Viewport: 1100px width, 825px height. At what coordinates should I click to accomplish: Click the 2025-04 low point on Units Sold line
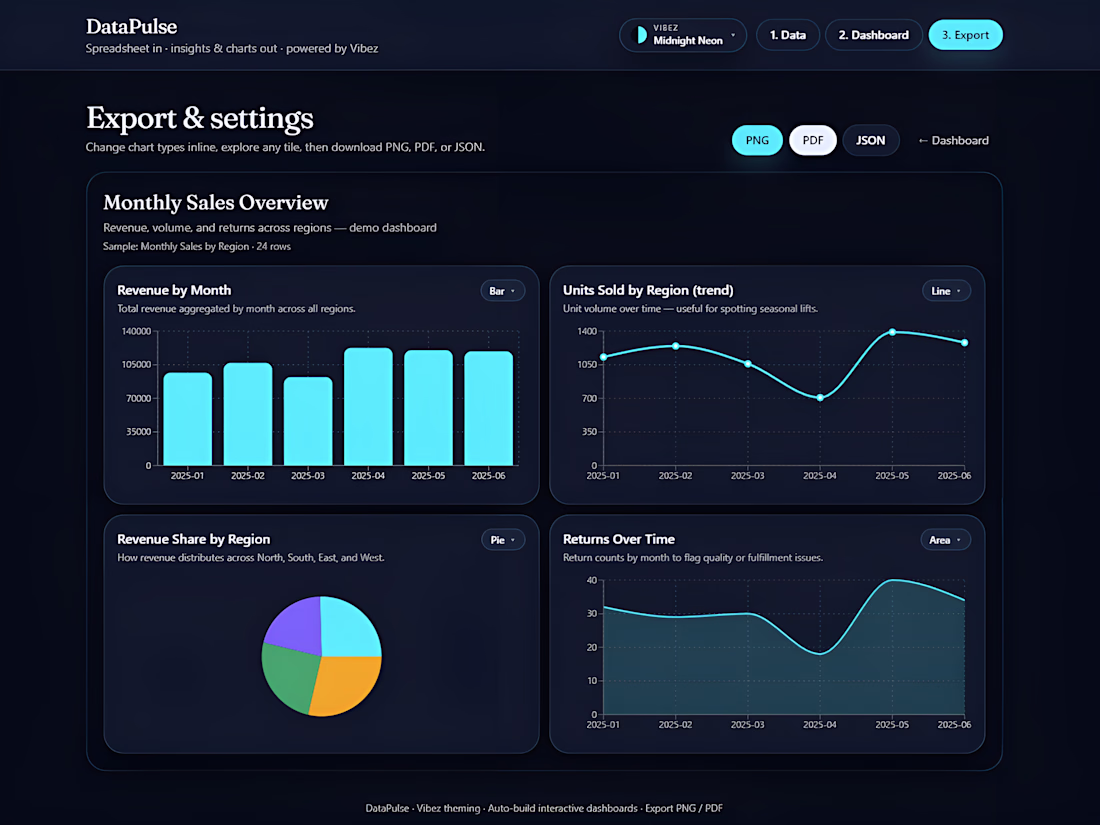(x=820, y=398)
